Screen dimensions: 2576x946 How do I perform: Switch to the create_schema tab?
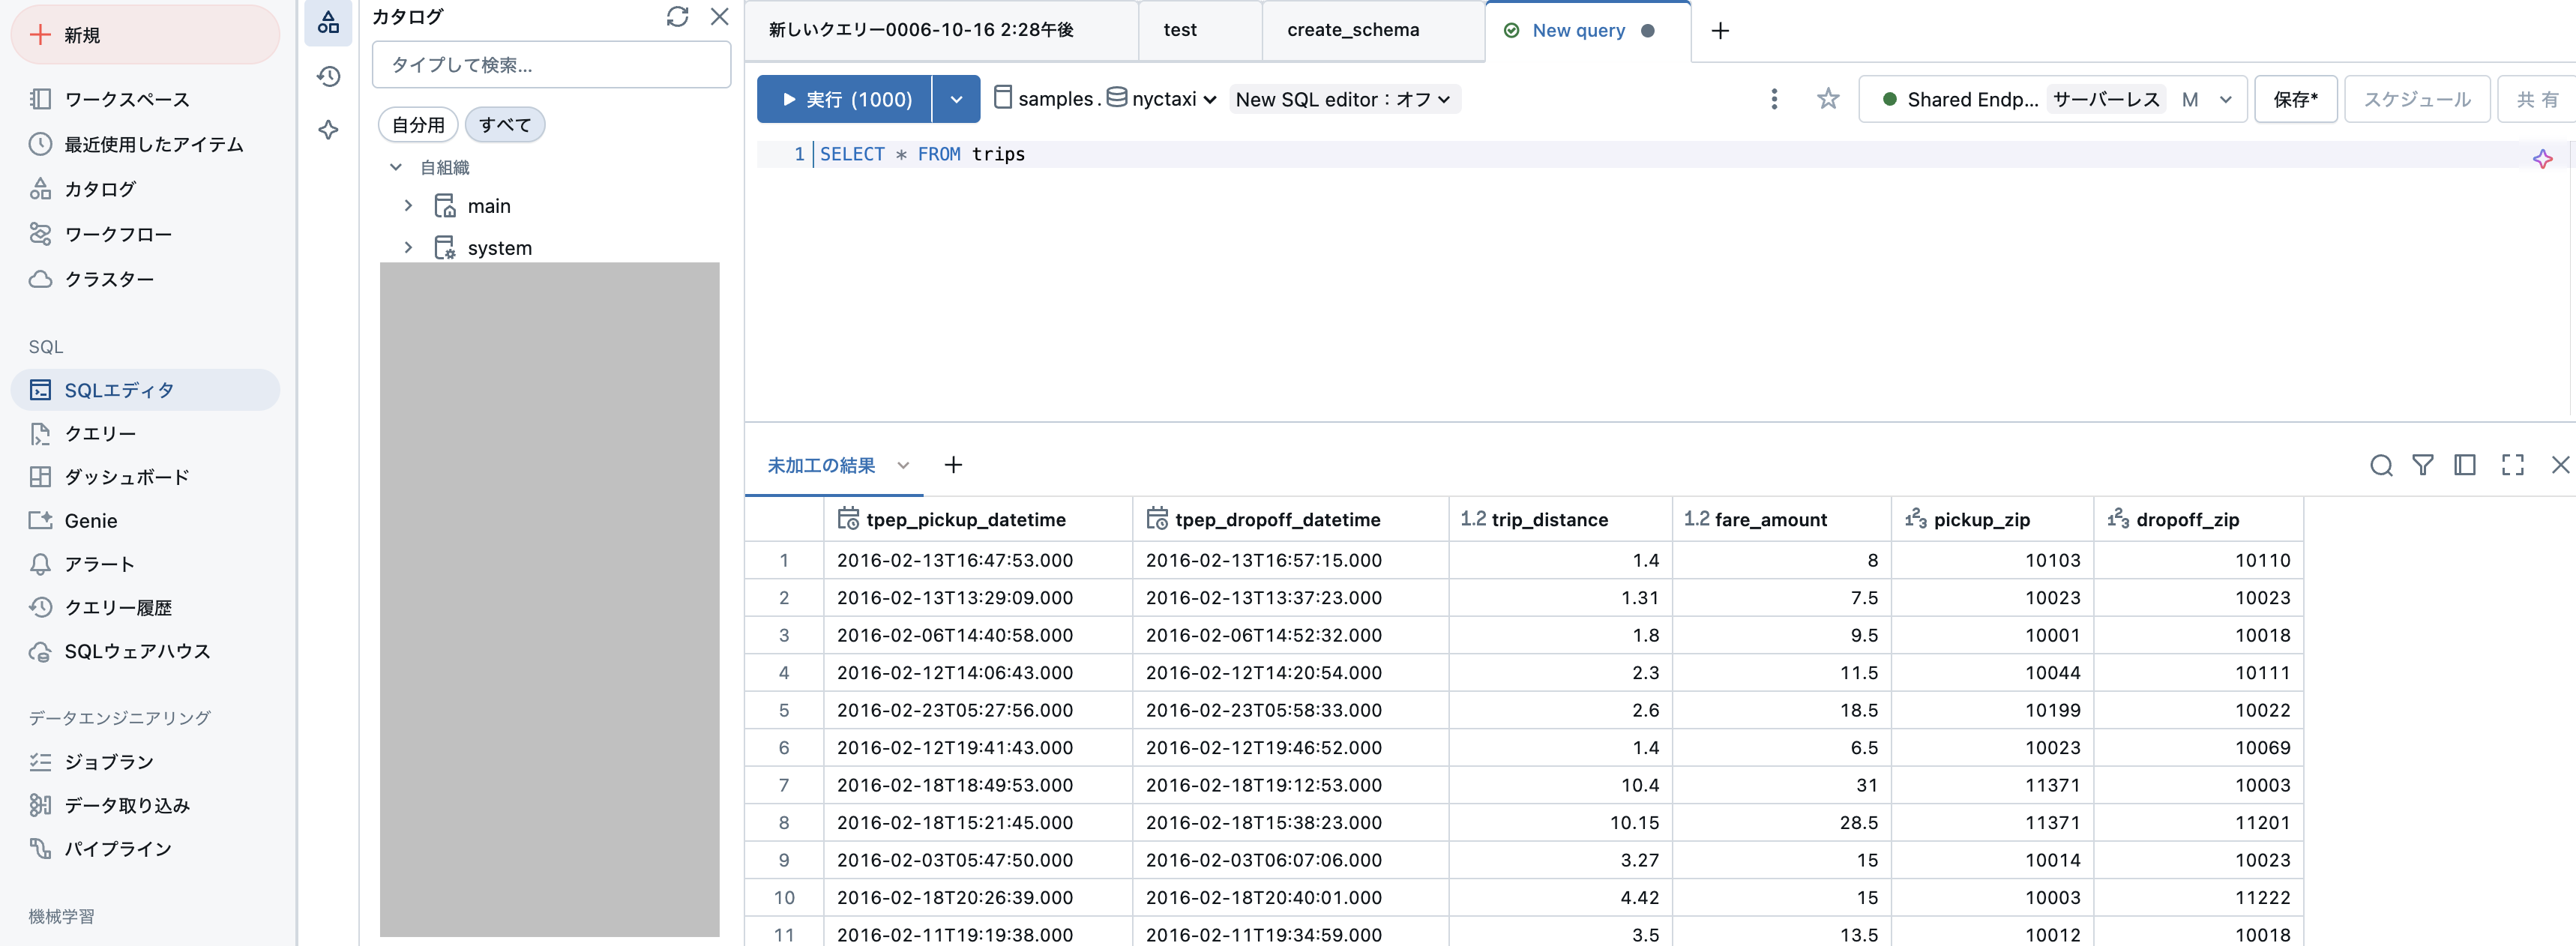1352,30
